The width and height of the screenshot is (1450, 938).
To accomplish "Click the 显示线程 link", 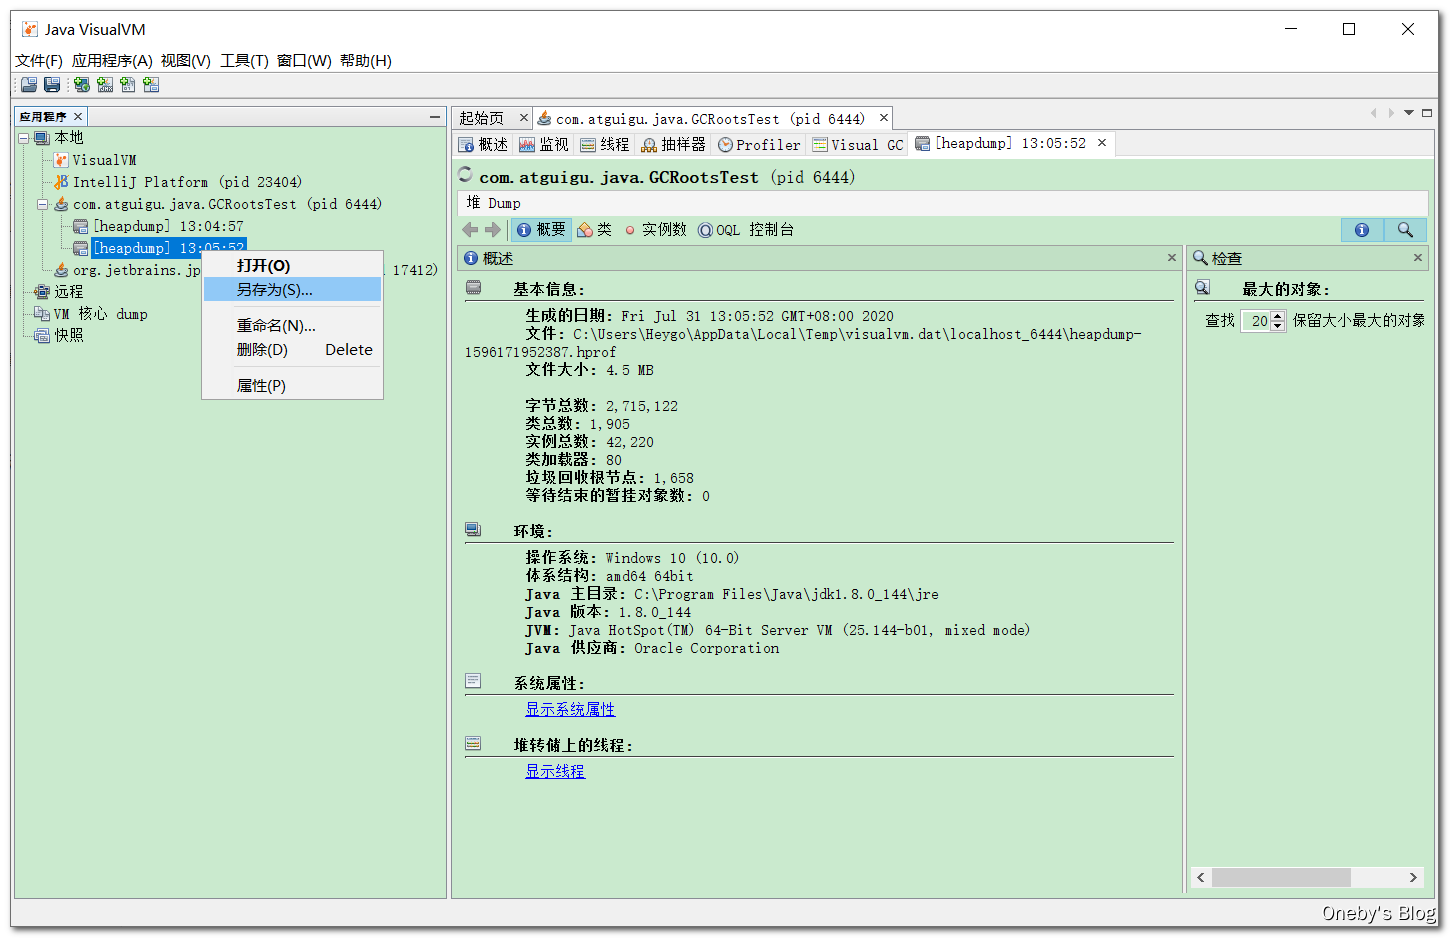I will (x=555, y=772).
